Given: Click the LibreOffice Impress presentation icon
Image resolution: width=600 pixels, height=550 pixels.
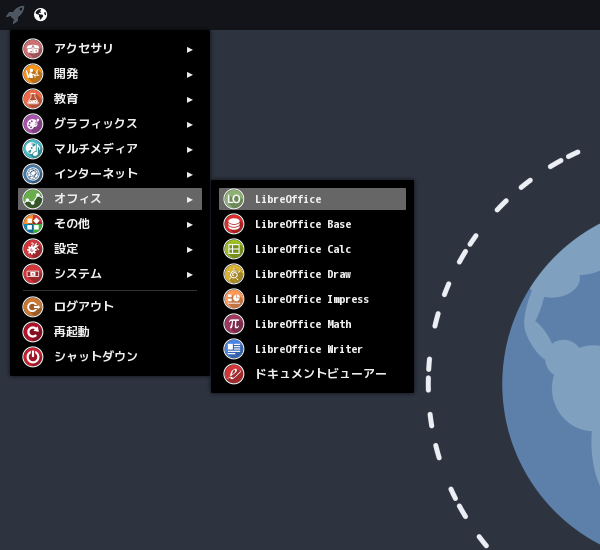Looking at the screenshot, I should [234, 299].
